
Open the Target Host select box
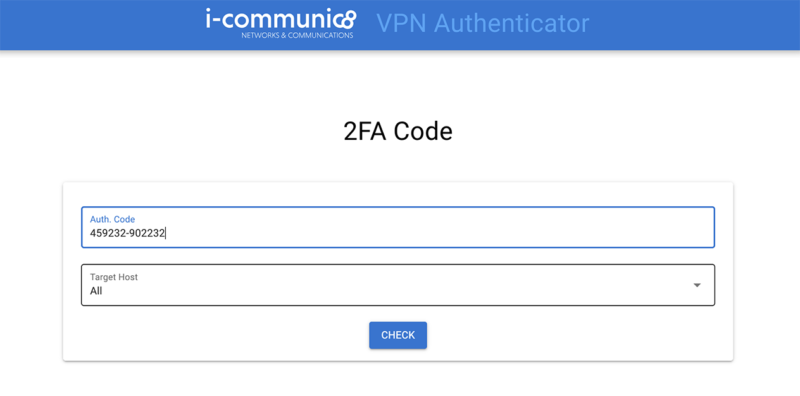398,285
